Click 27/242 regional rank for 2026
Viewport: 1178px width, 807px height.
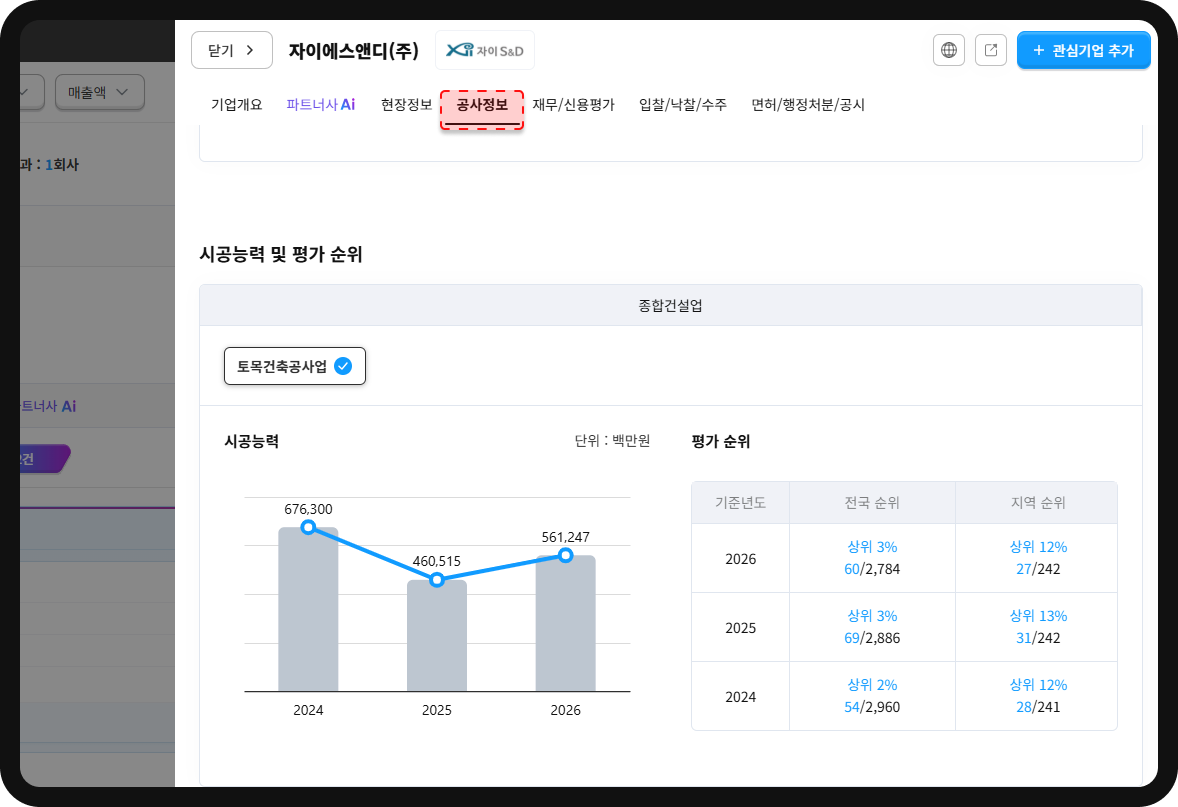click(x=1038, y=569)
